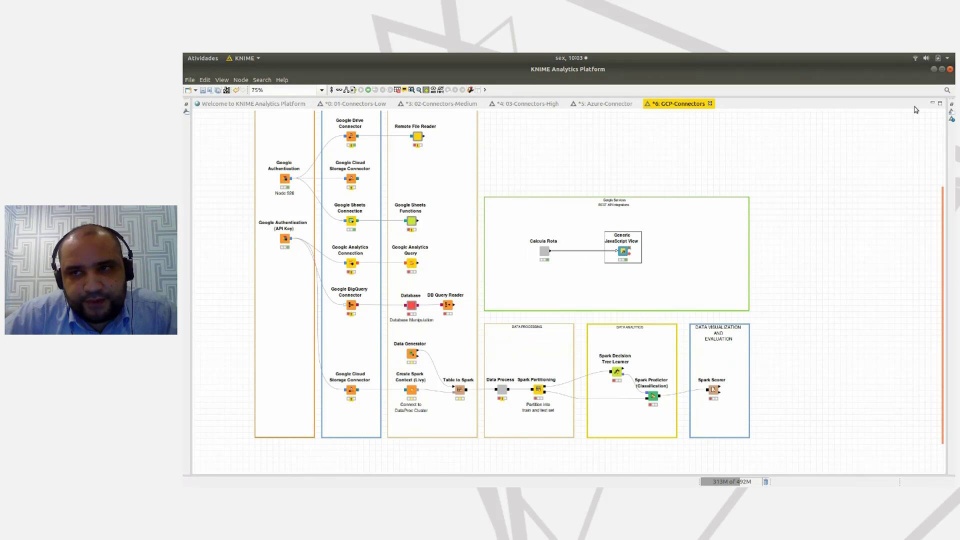Minimize the editor pane

[x=932, y=103]
